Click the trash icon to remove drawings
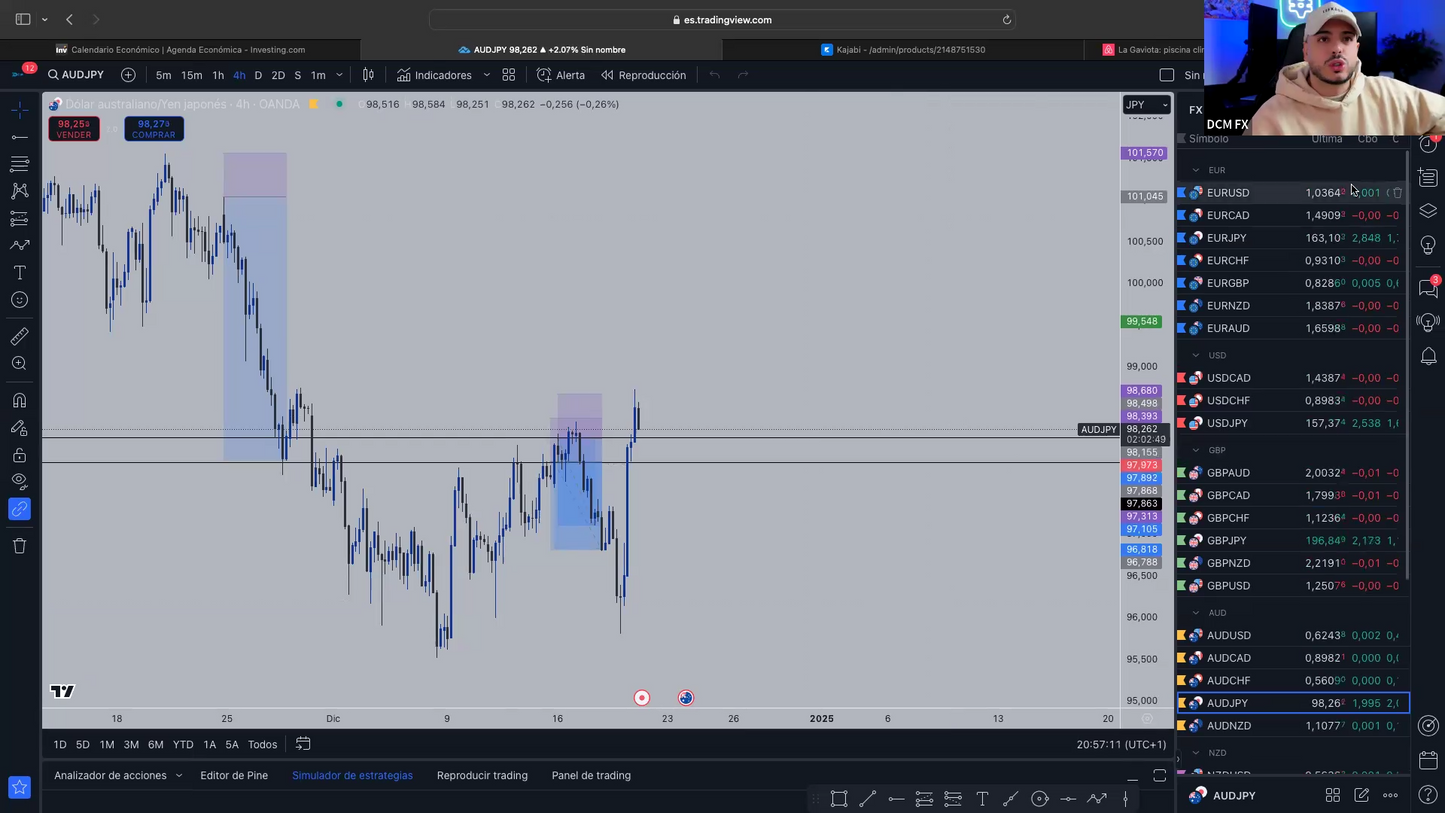 click(x=19, y=546)
